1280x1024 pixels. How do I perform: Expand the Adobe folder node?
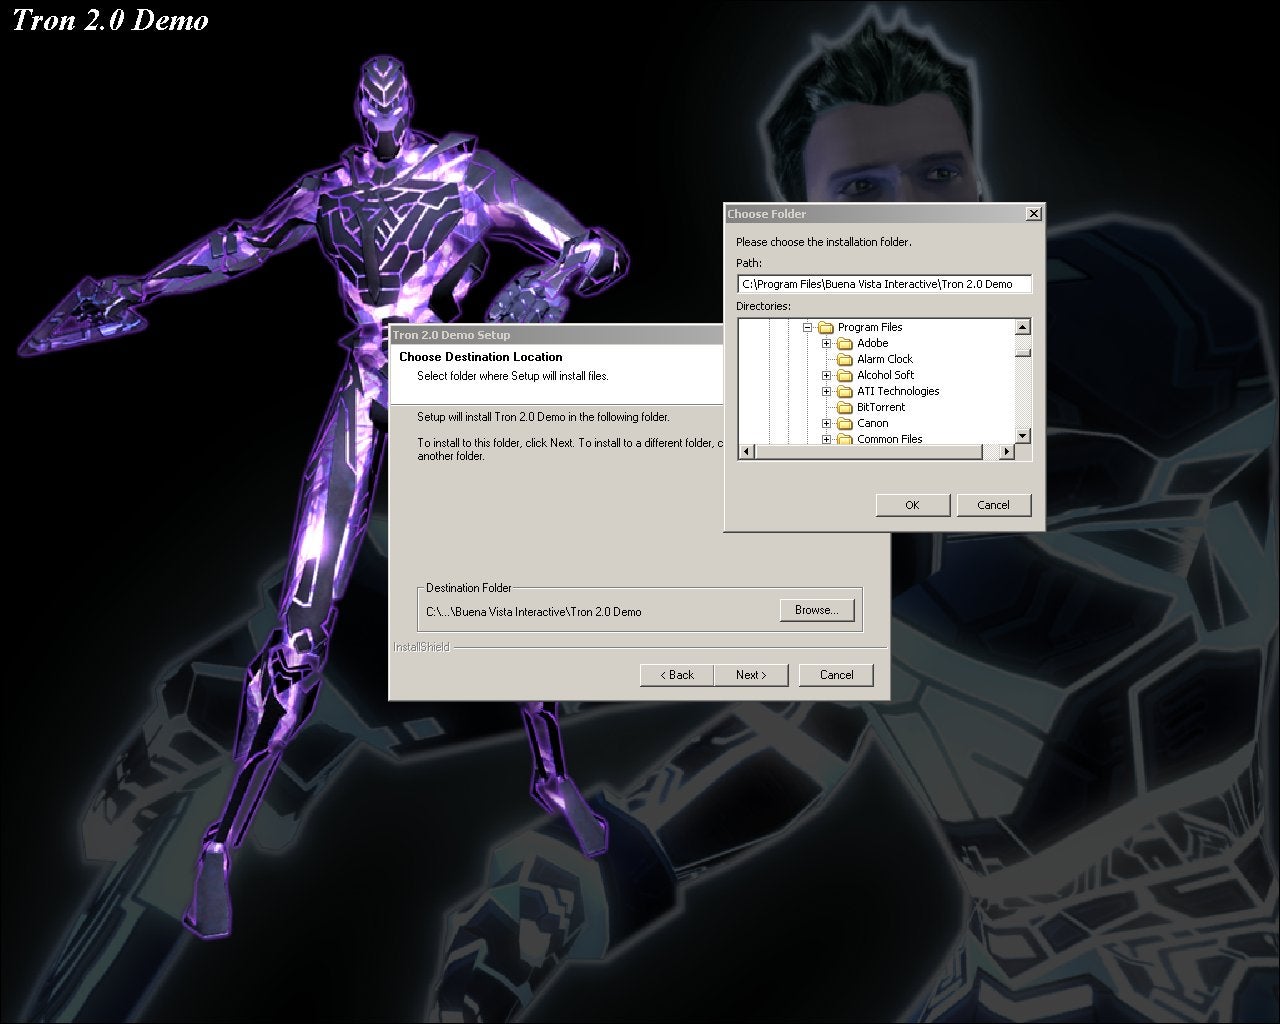pyautogui.click(x=826, y=343)
